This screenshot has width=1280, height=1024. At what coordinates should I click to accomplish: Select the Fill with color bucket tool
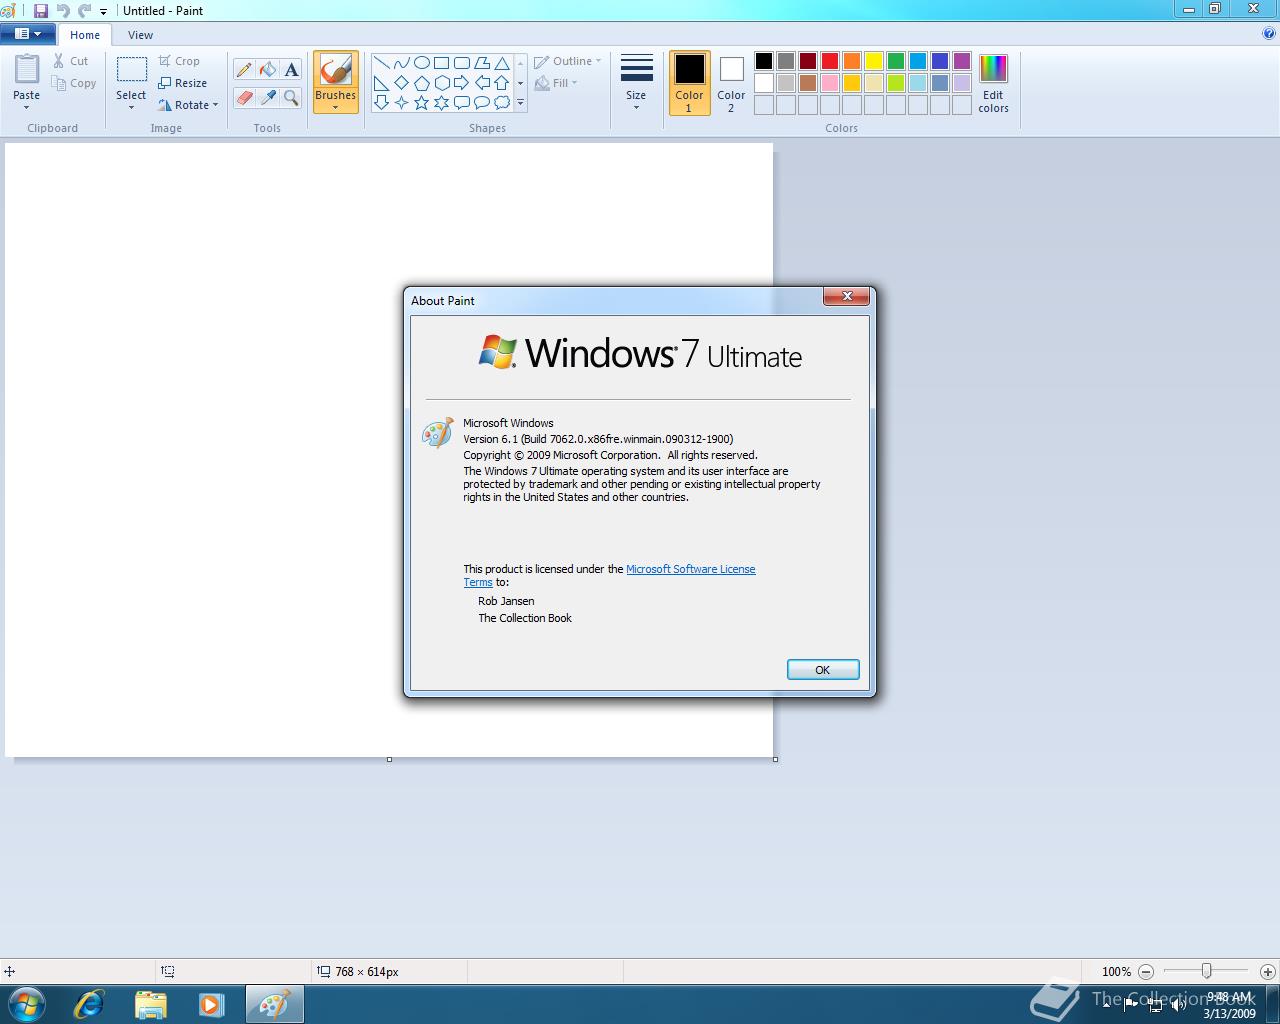(x=268, y=69)
